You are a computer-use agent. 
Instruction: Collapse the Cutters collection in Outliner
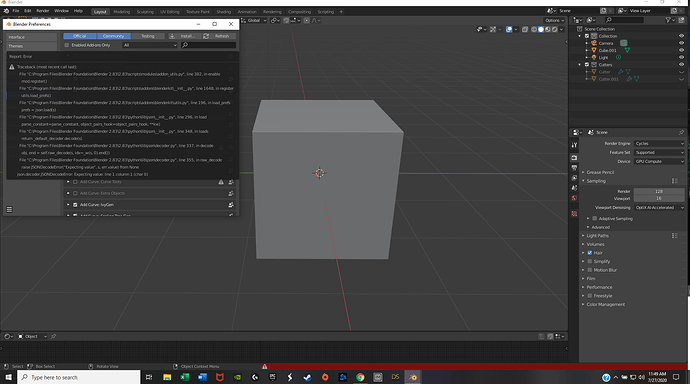(x=580, y=65)
